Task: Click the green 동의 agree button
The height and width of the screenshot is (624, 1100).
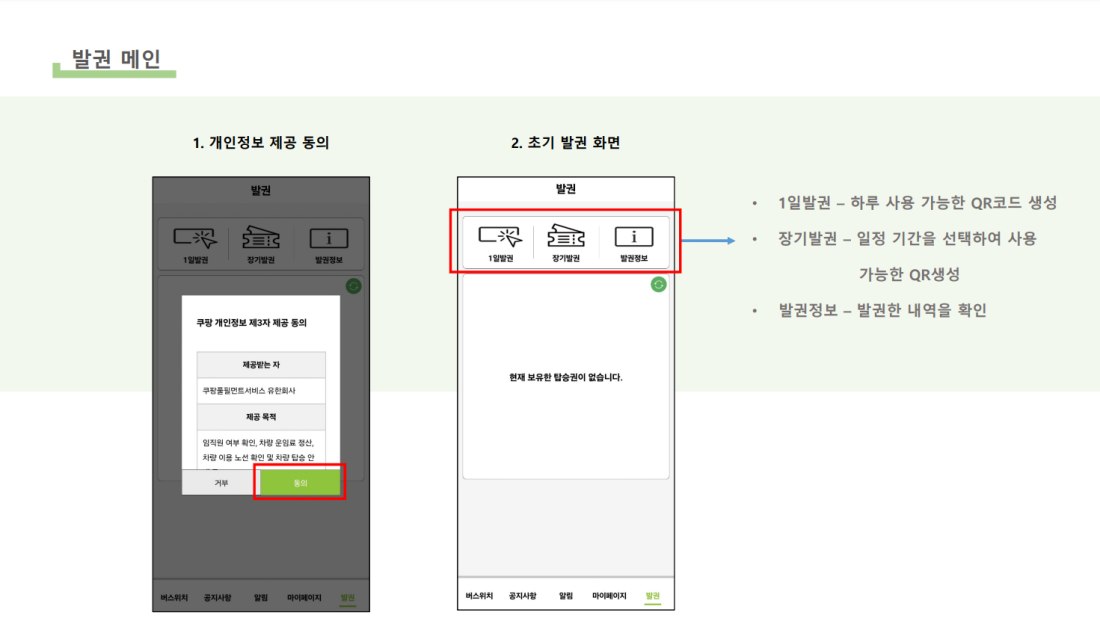Action: [x=300, y=483]
